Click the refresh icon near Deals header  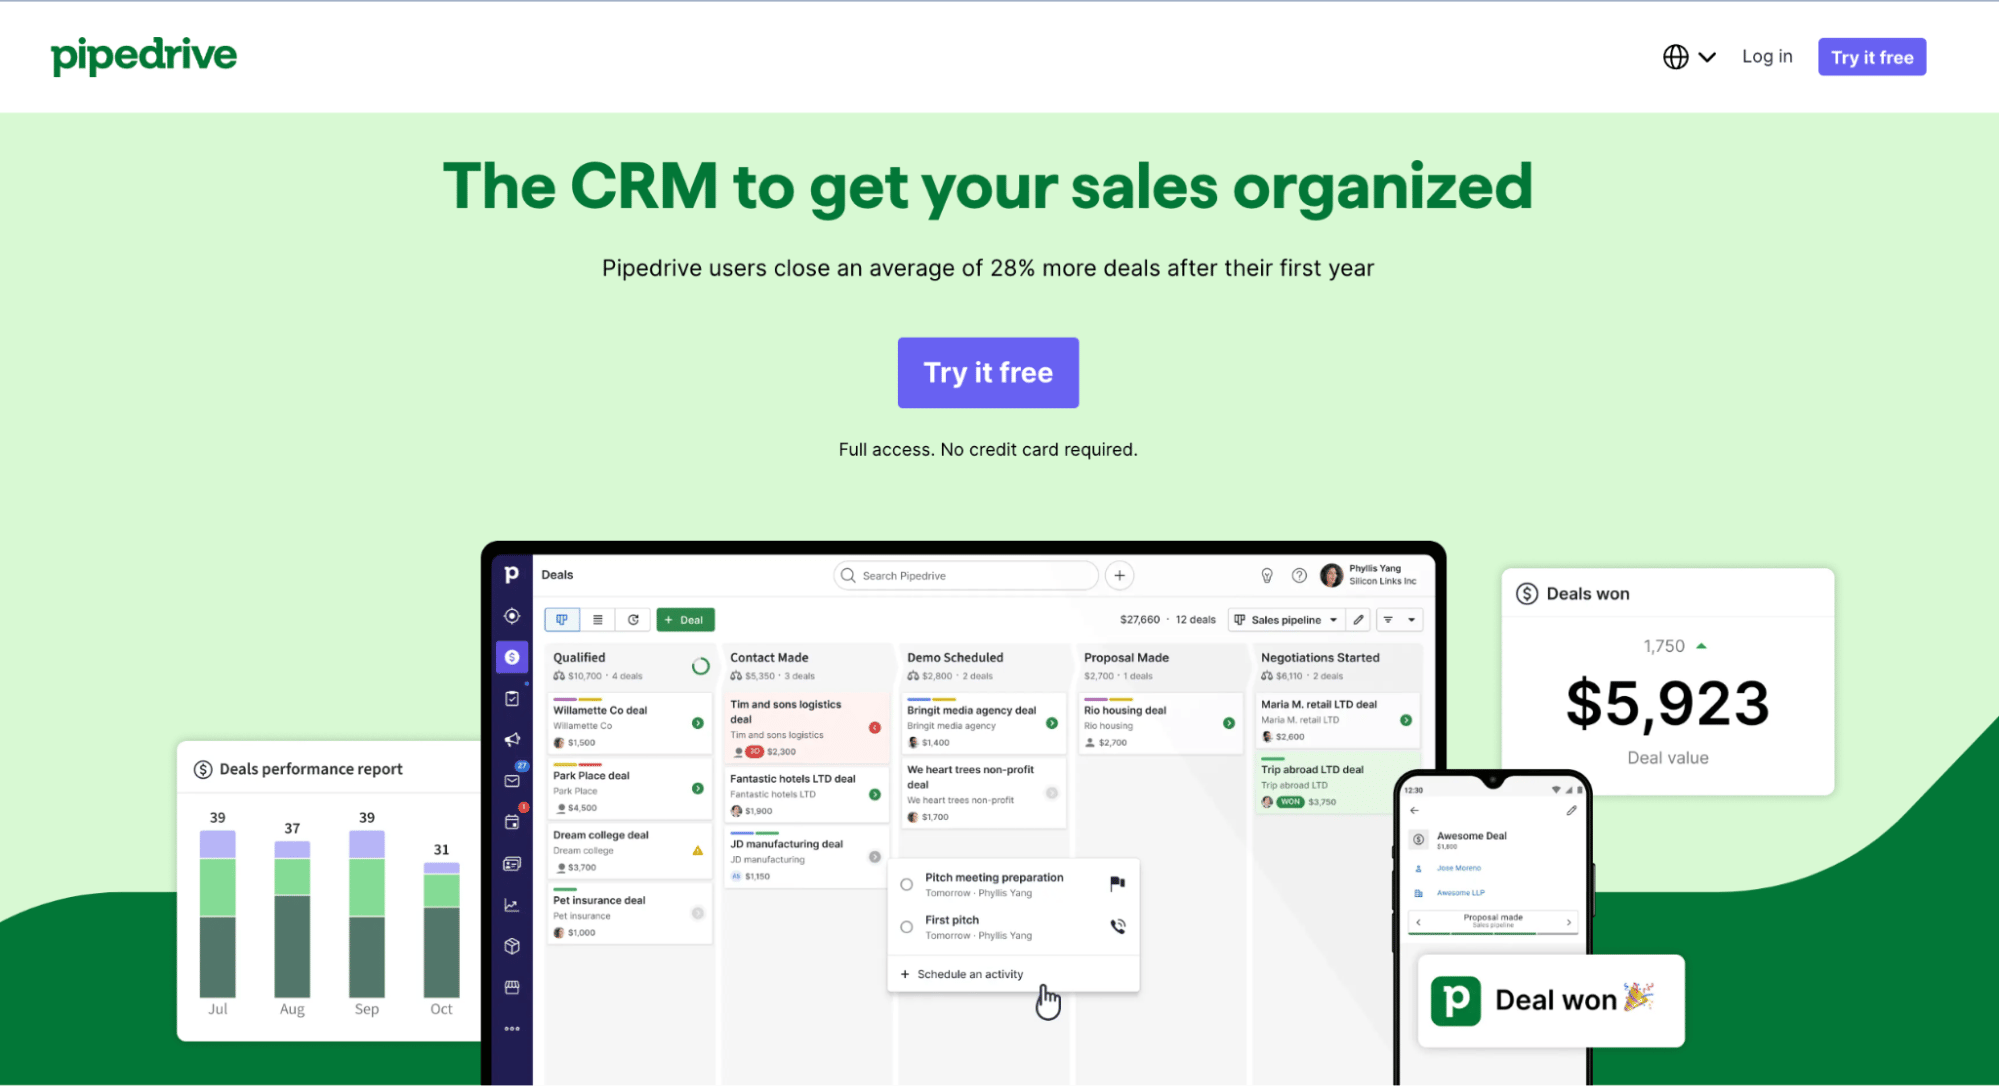632,618
